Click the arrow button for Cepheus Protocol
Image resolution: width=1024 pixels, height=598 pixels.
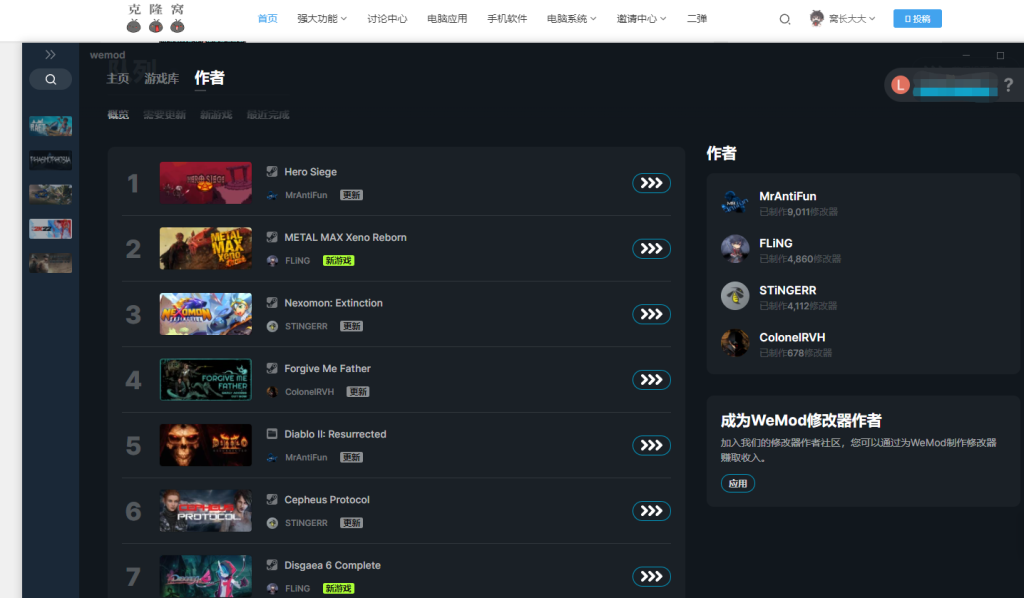point(651,511)
